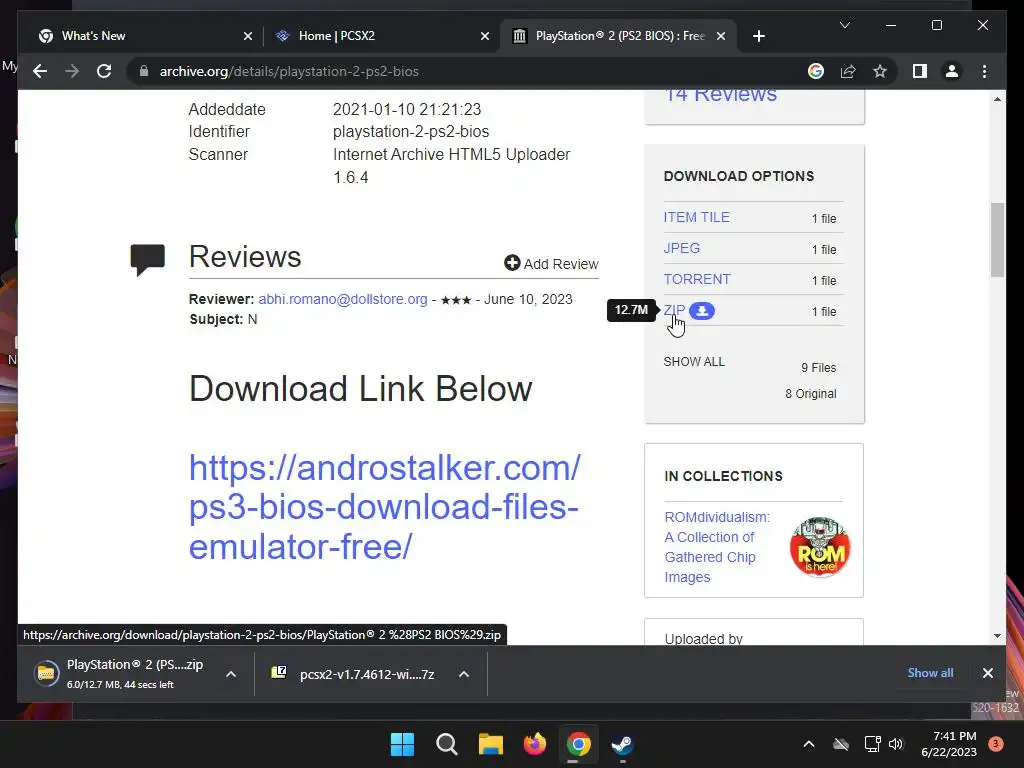Show hidden system tray icons
This screenshot has height=768, width=1024.
[808, 744]
